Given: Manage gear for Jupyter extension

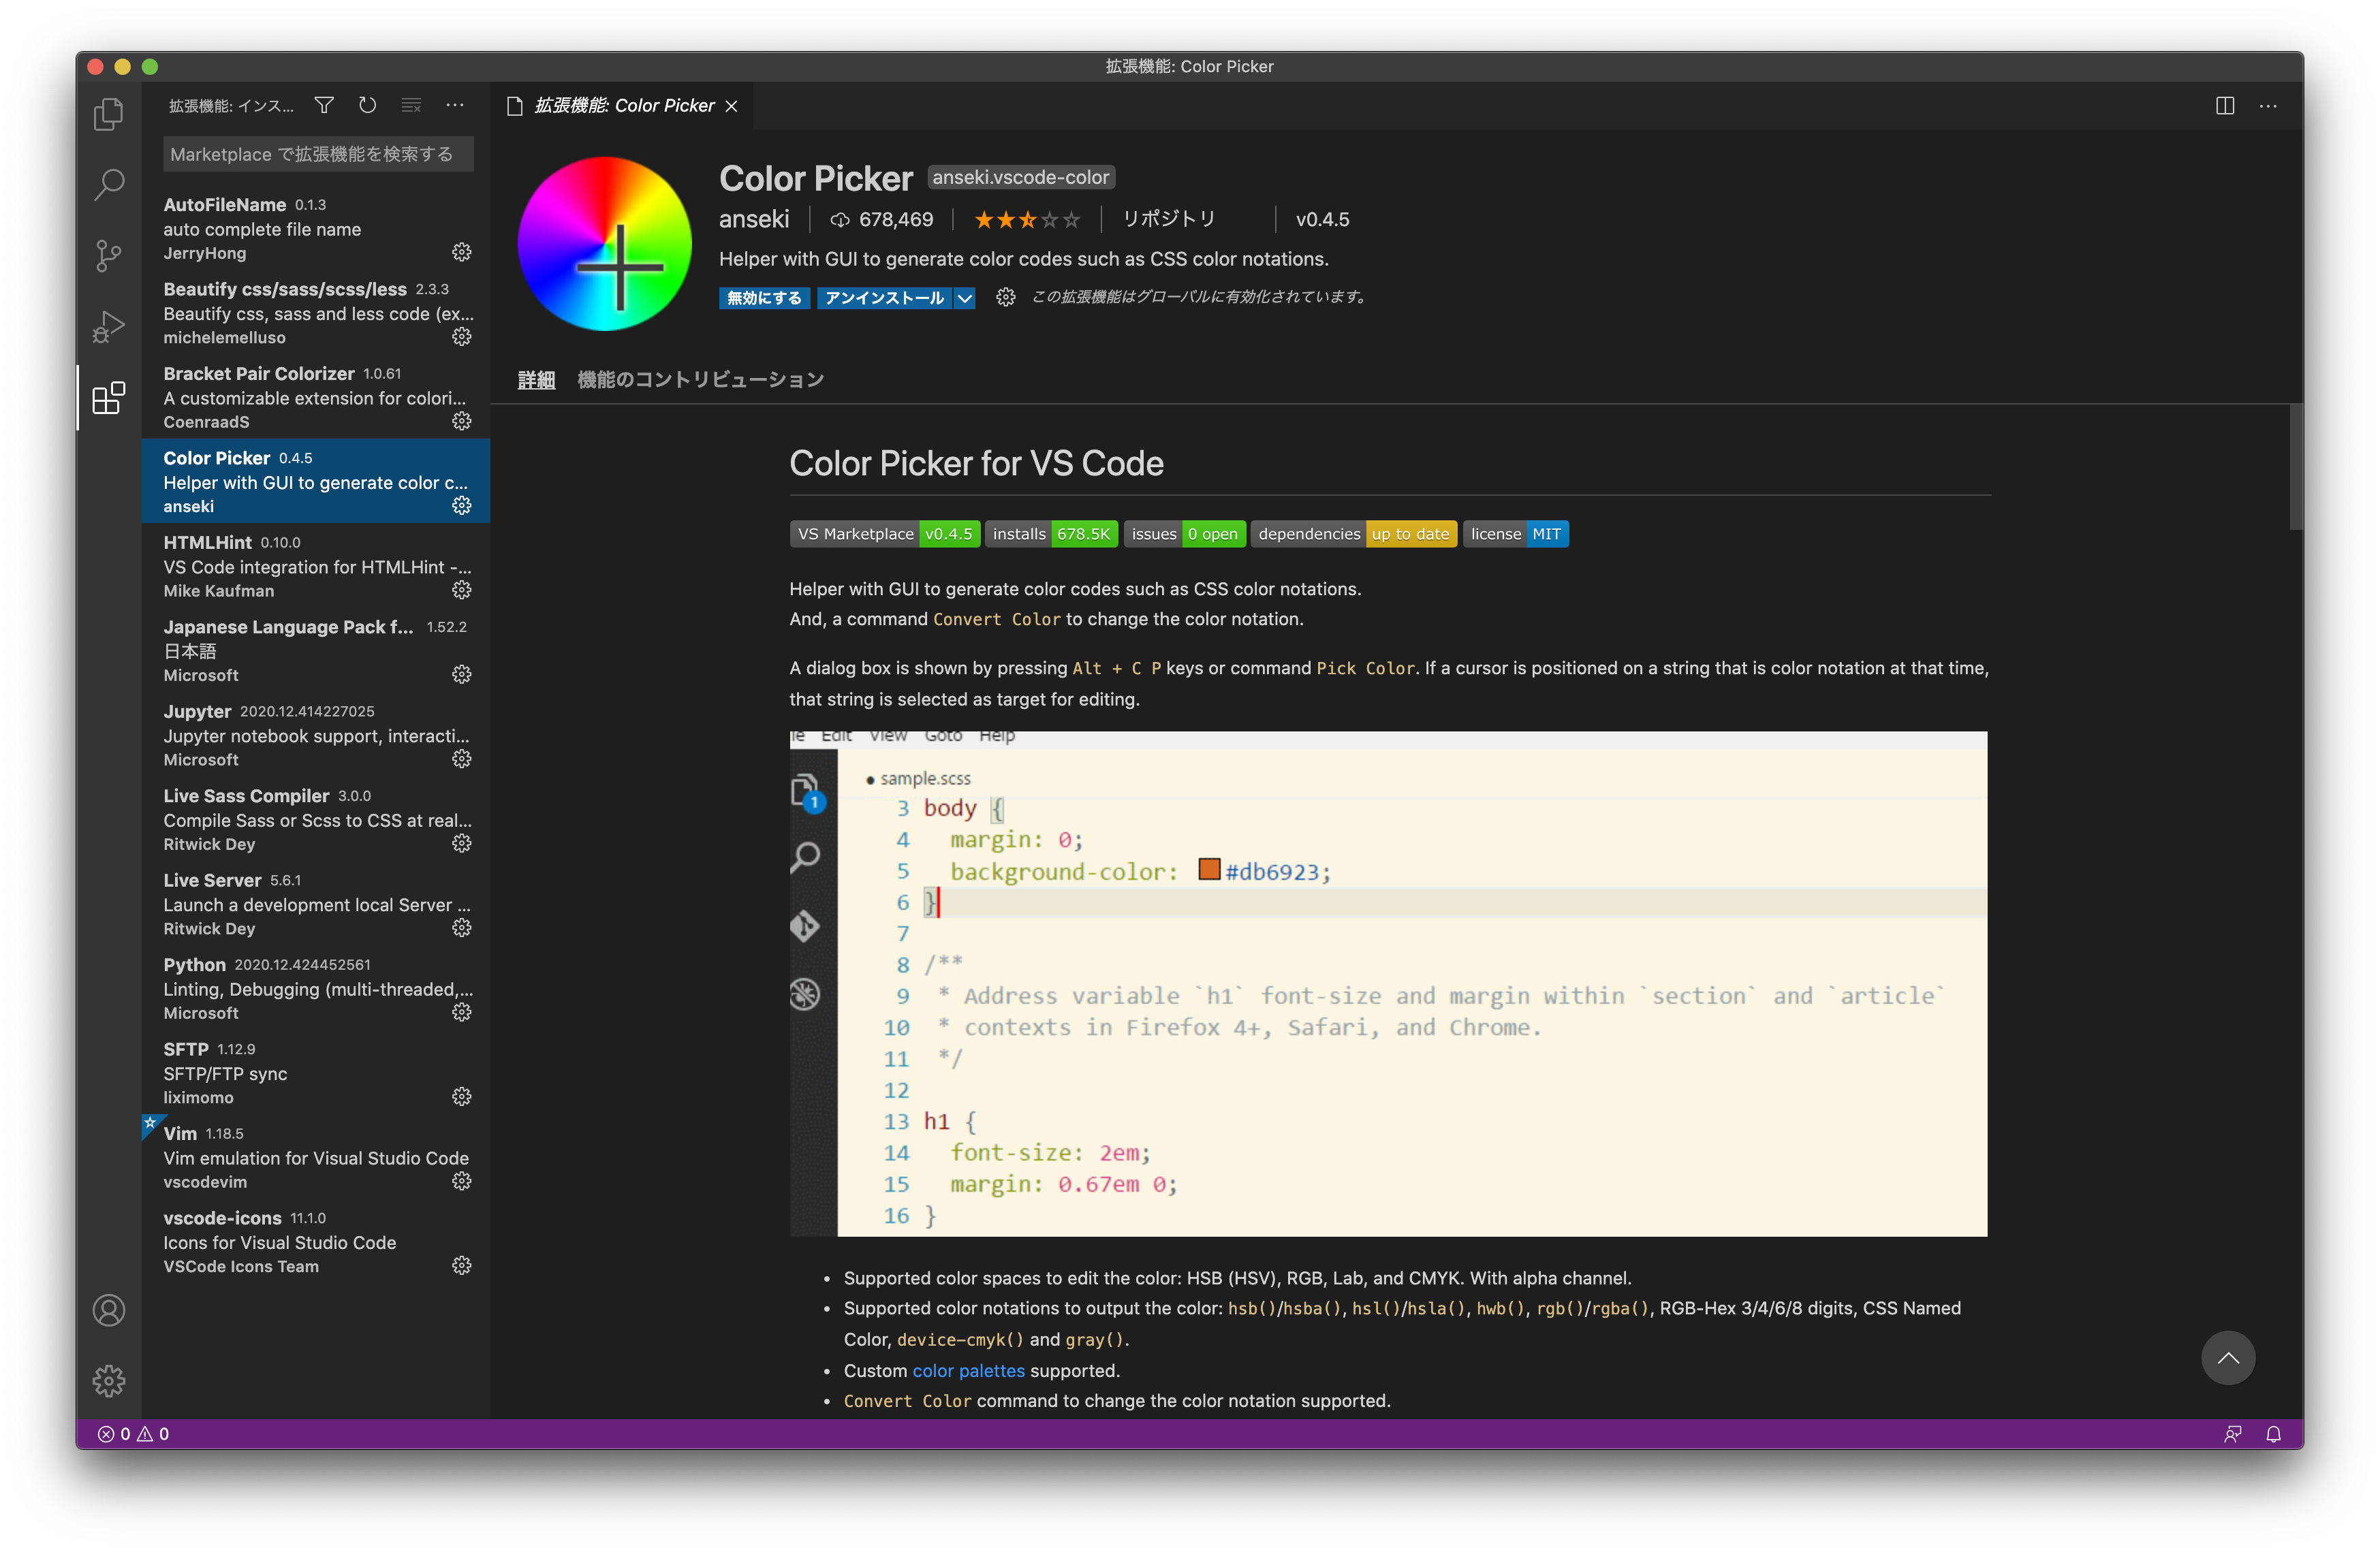Looking at the screenshot, I should [461, 759].
